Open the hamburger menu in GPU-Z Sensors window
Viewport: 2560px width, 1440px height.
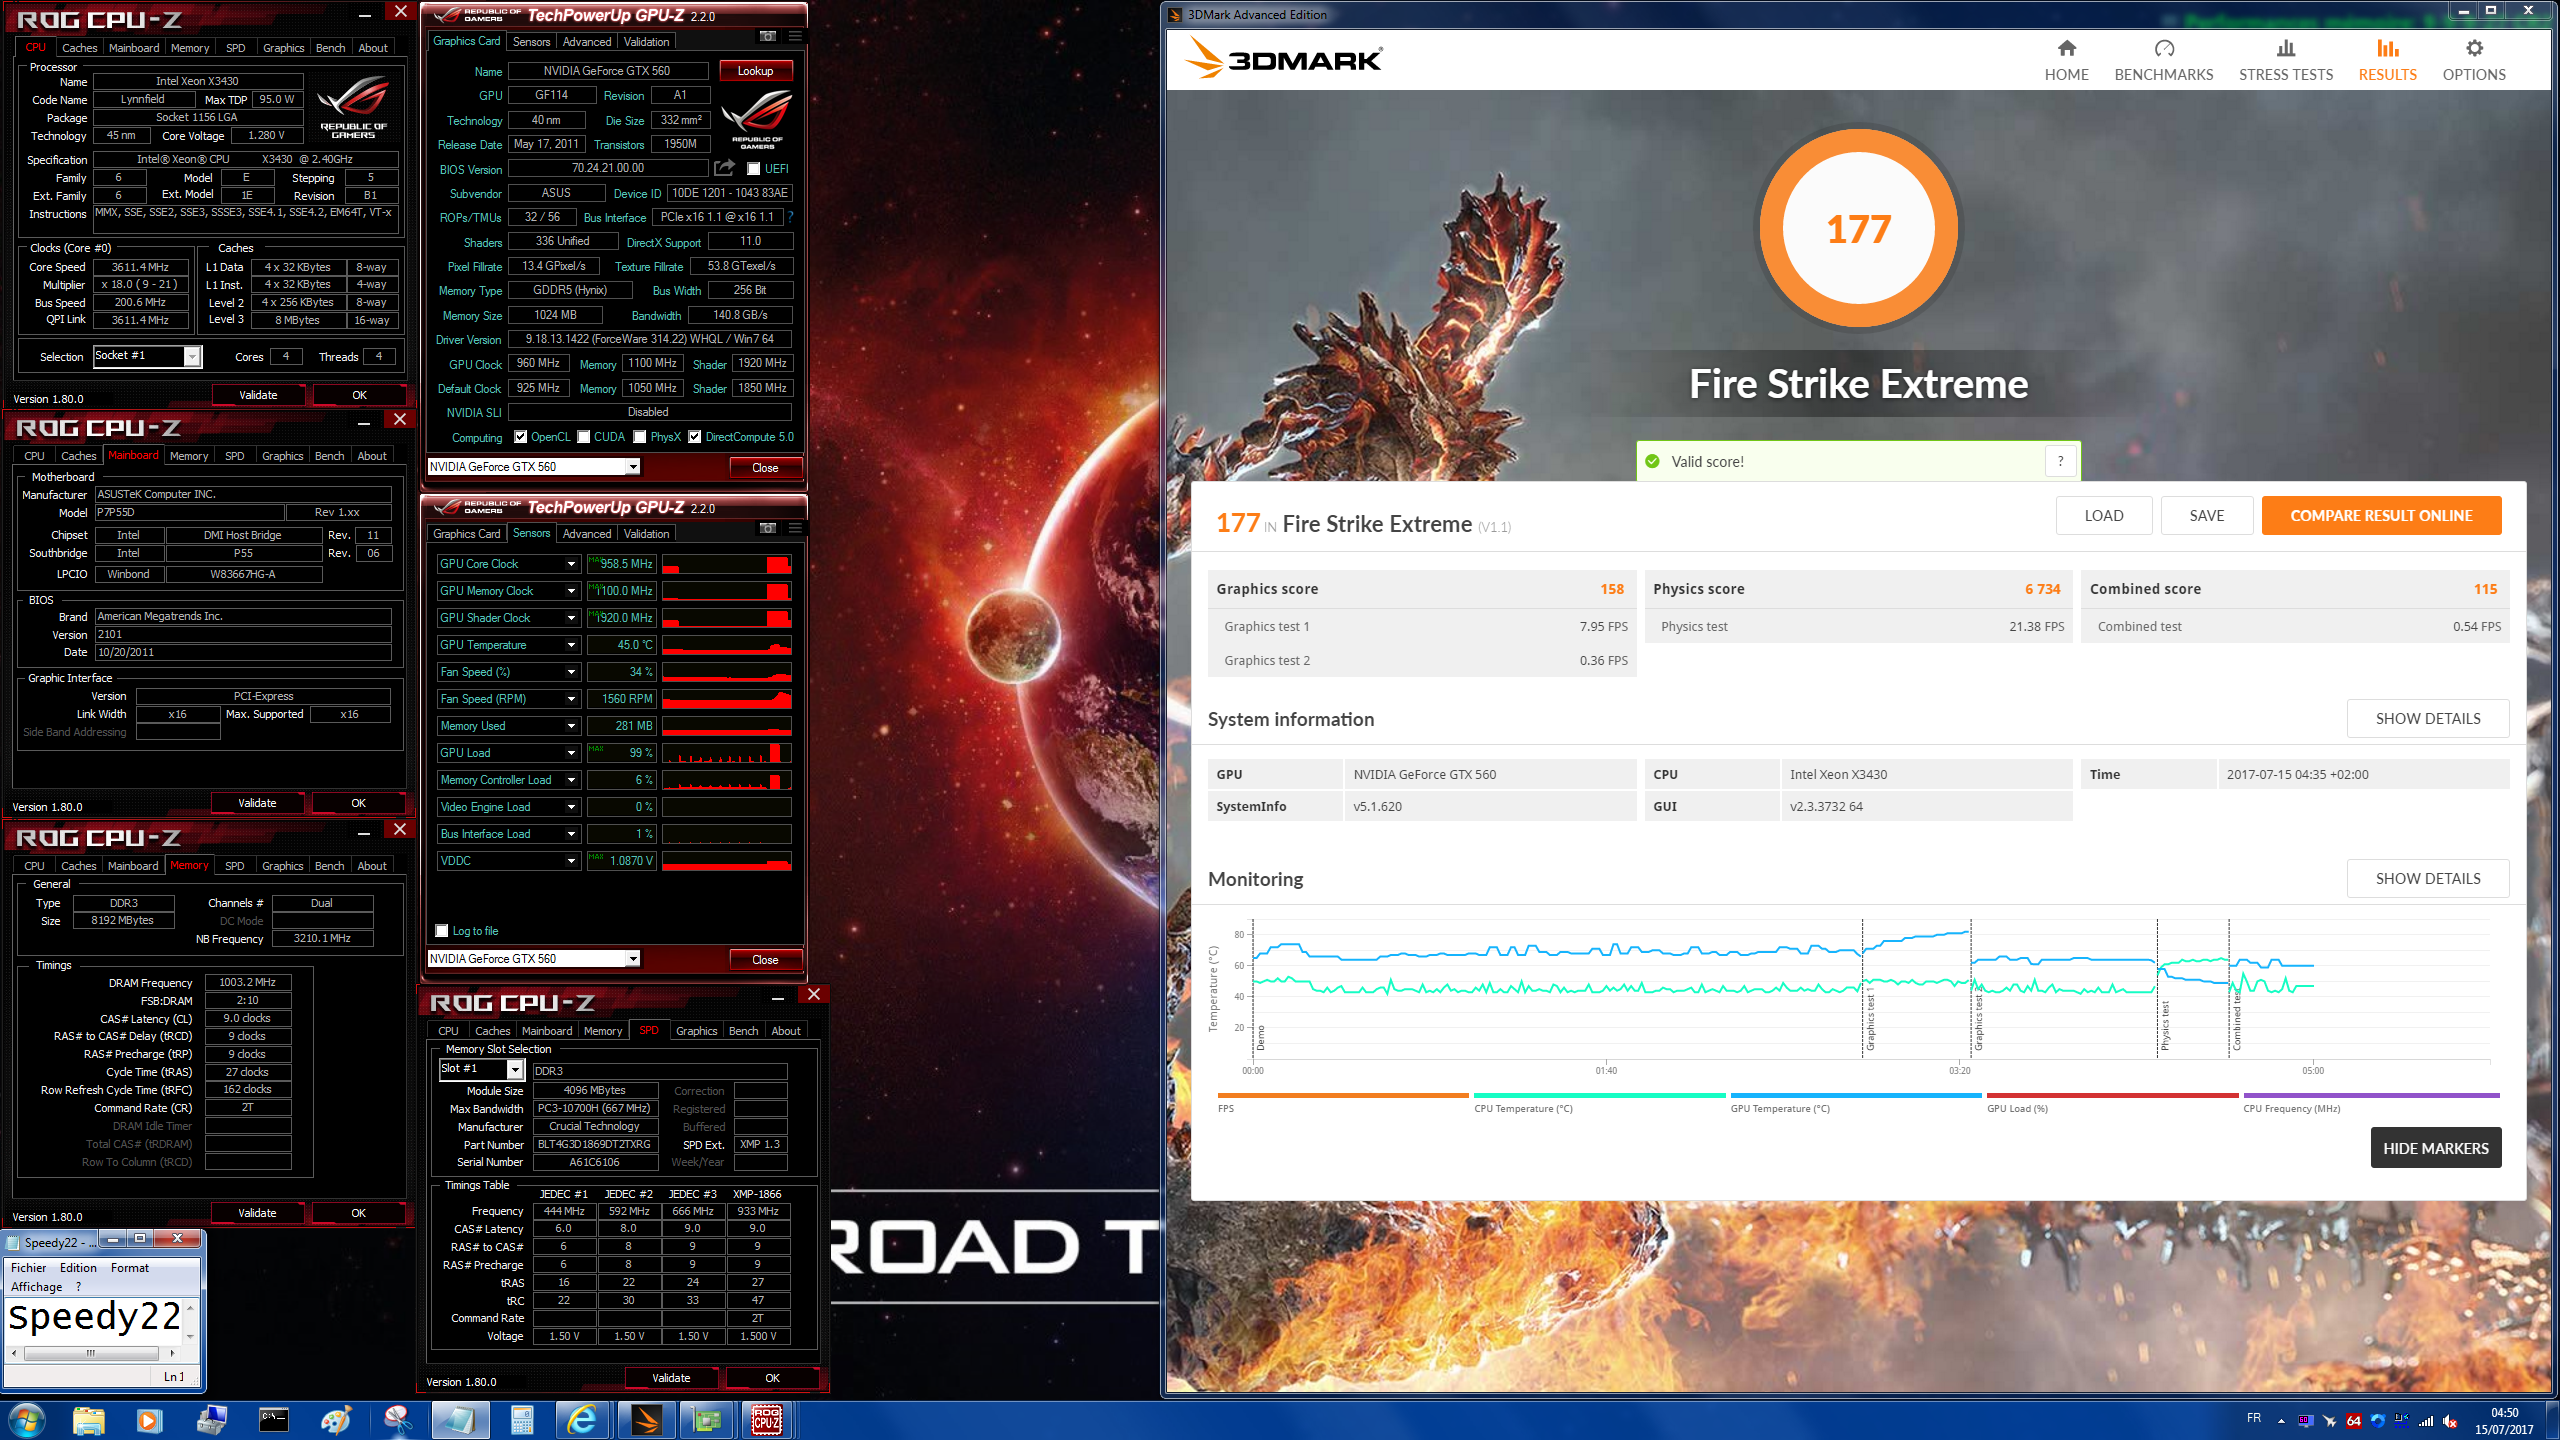(795, 528)
